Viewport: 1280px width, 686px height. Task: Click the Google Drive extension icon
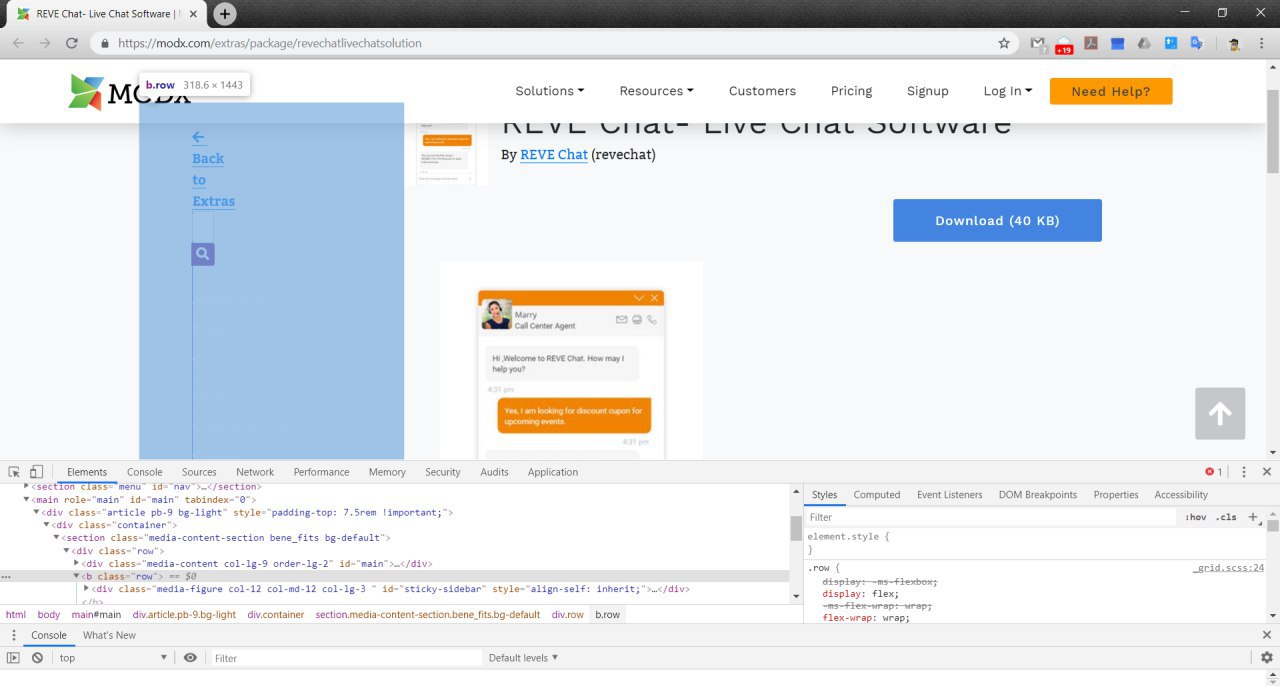click(1144, 43)
